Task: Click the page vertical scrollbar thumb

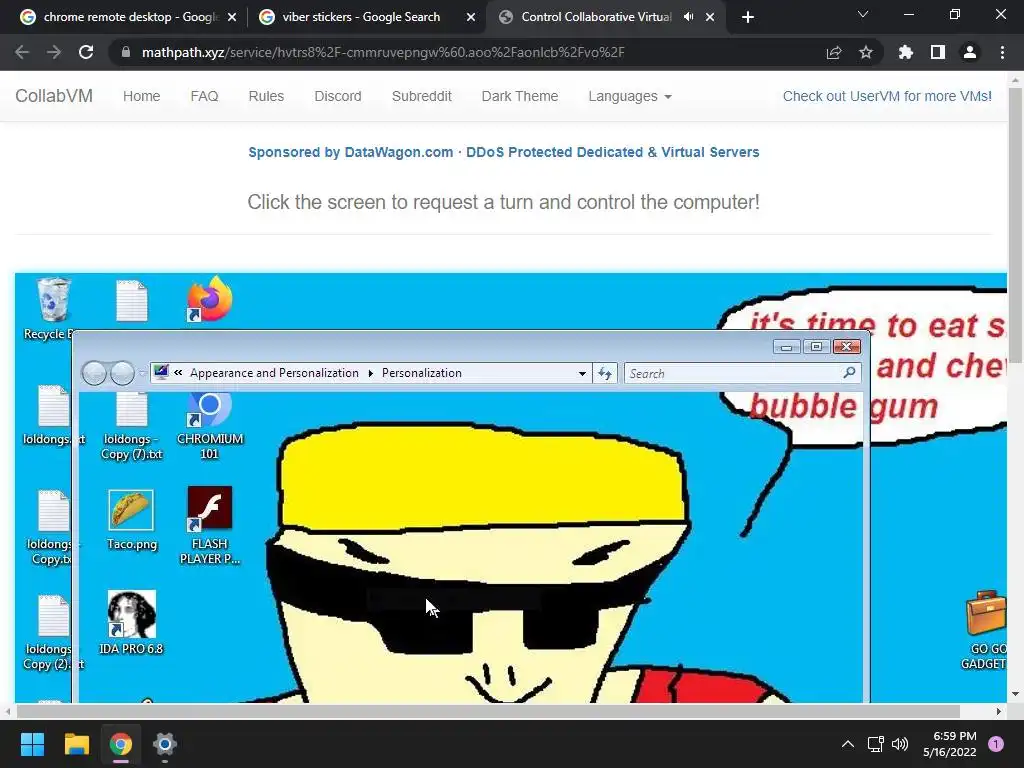Action: point(1015,225)
